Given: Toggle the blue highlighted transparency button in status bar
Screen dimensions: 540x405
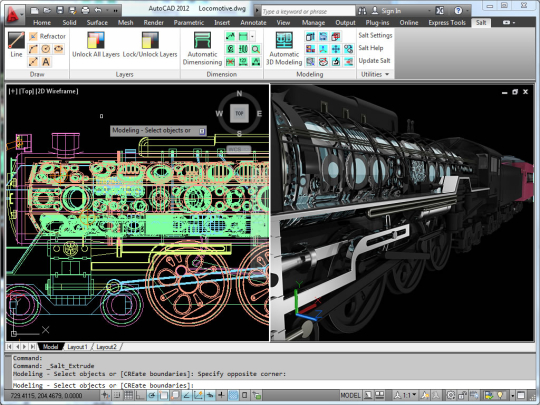Looking at the screenshot, I should point(233,395).
